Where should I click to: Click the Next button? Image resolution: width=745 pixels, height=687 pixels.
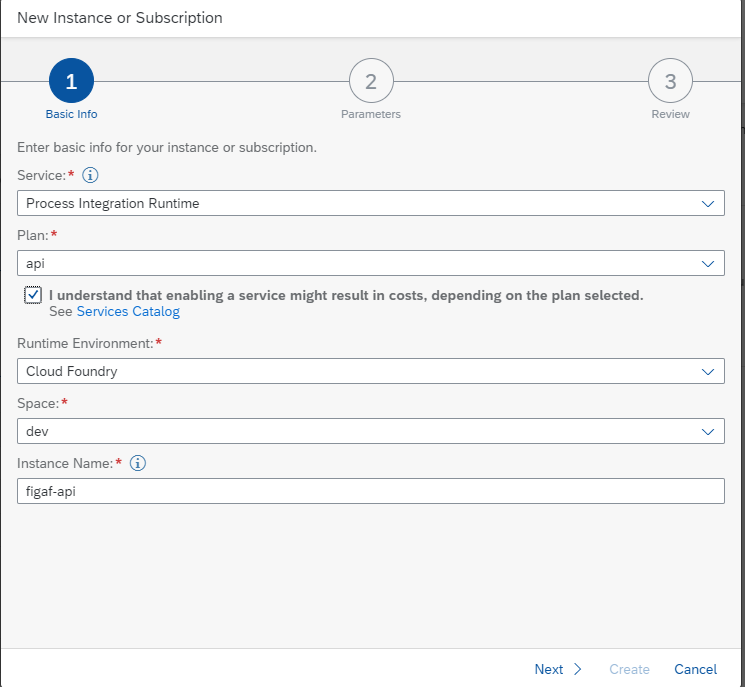[558, 669]
